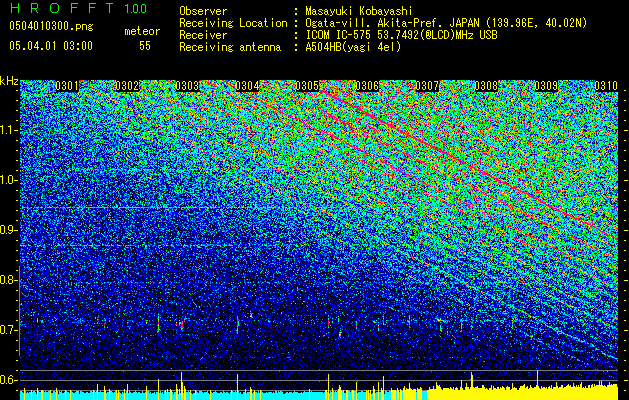629x400 pixels.
Task: Click the 1.0 kHz axis tick label
Action: (9, 181)
